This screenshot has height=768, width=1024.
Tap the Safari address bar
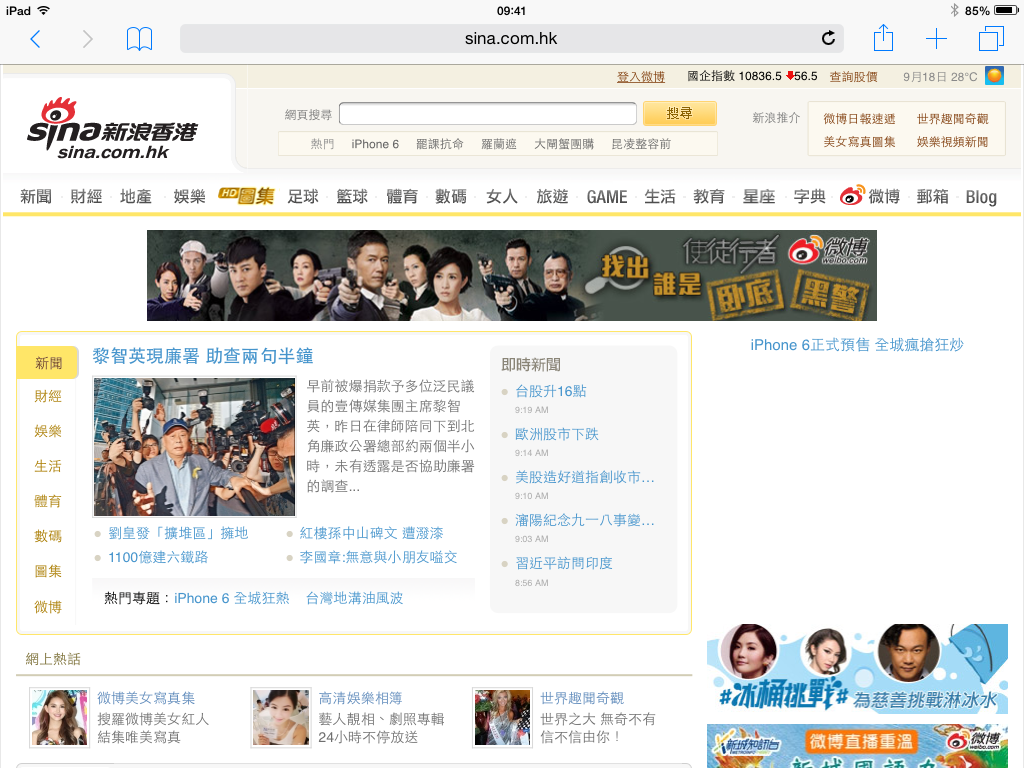[511, 39]
